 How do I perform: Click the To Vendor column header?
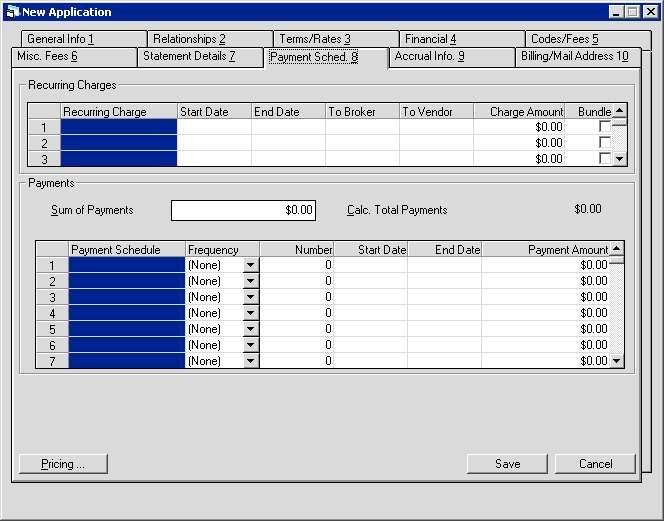point(436,111)
